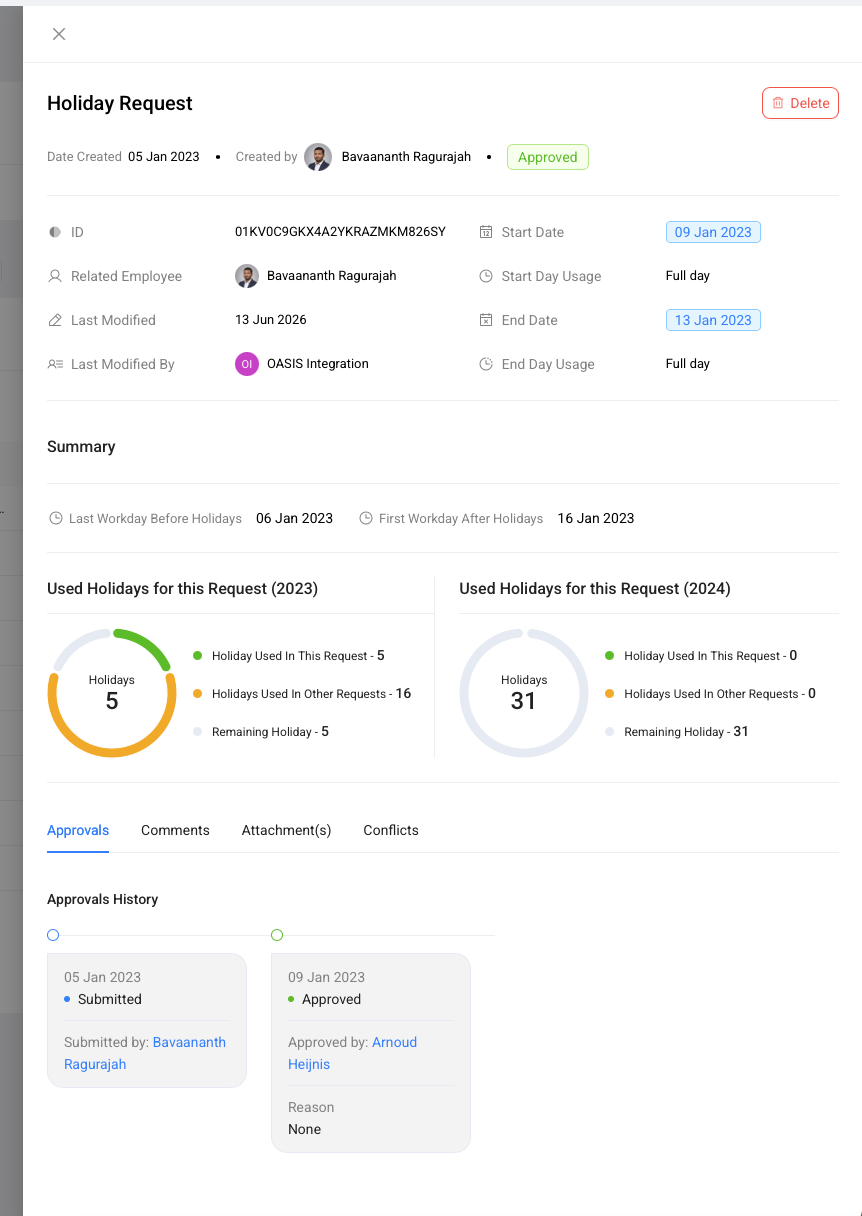The width and height of the screenshot is (862, 1216).
Task: Click the 2024 holidays donut chart
Action: [524, 693]
